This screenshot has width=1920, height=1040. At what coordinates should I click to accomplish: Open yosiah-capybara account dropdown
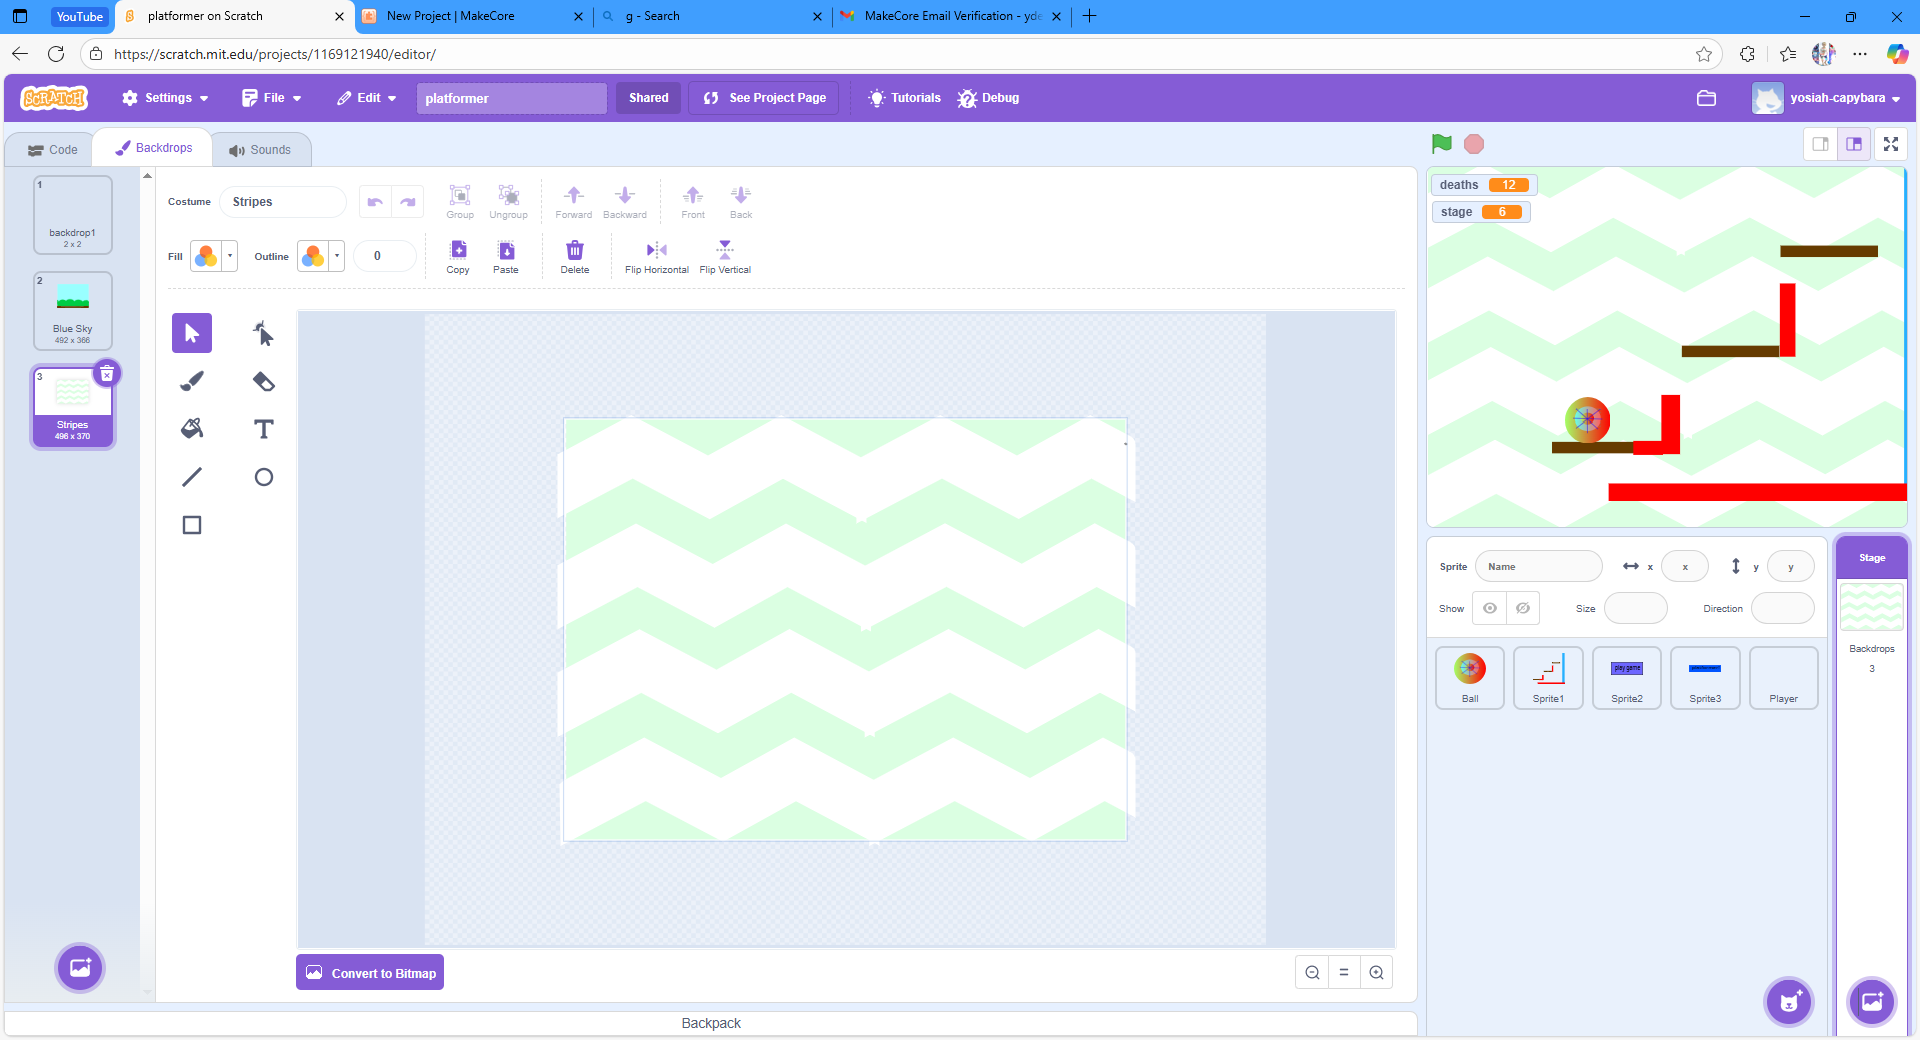click(1828, 98)
